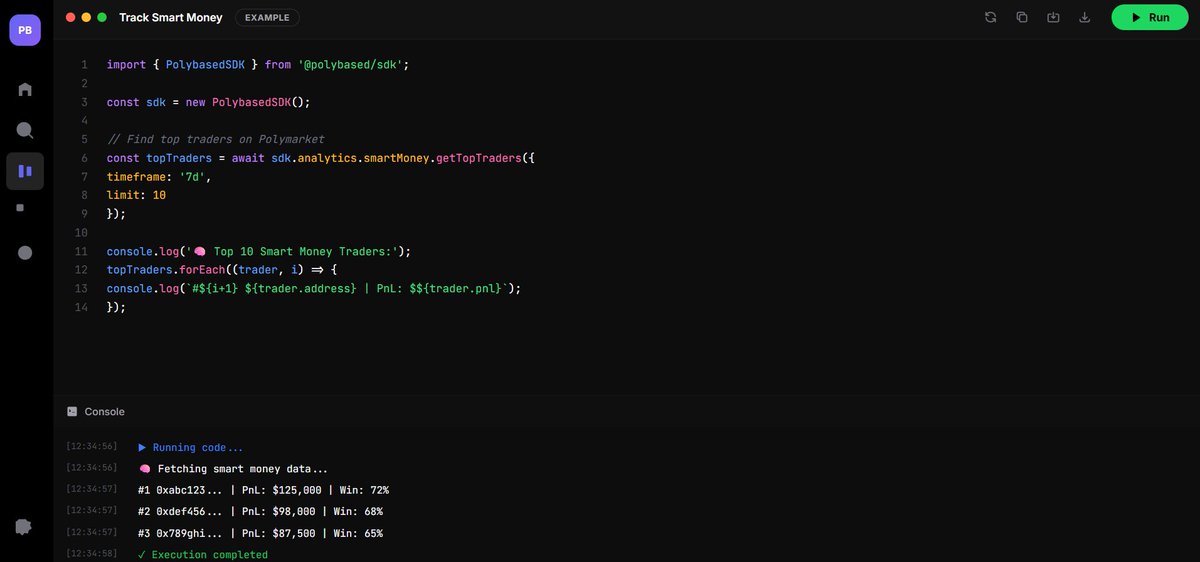Click the red window close dot
Viewport: 1200px width, 562px height.
71,17
